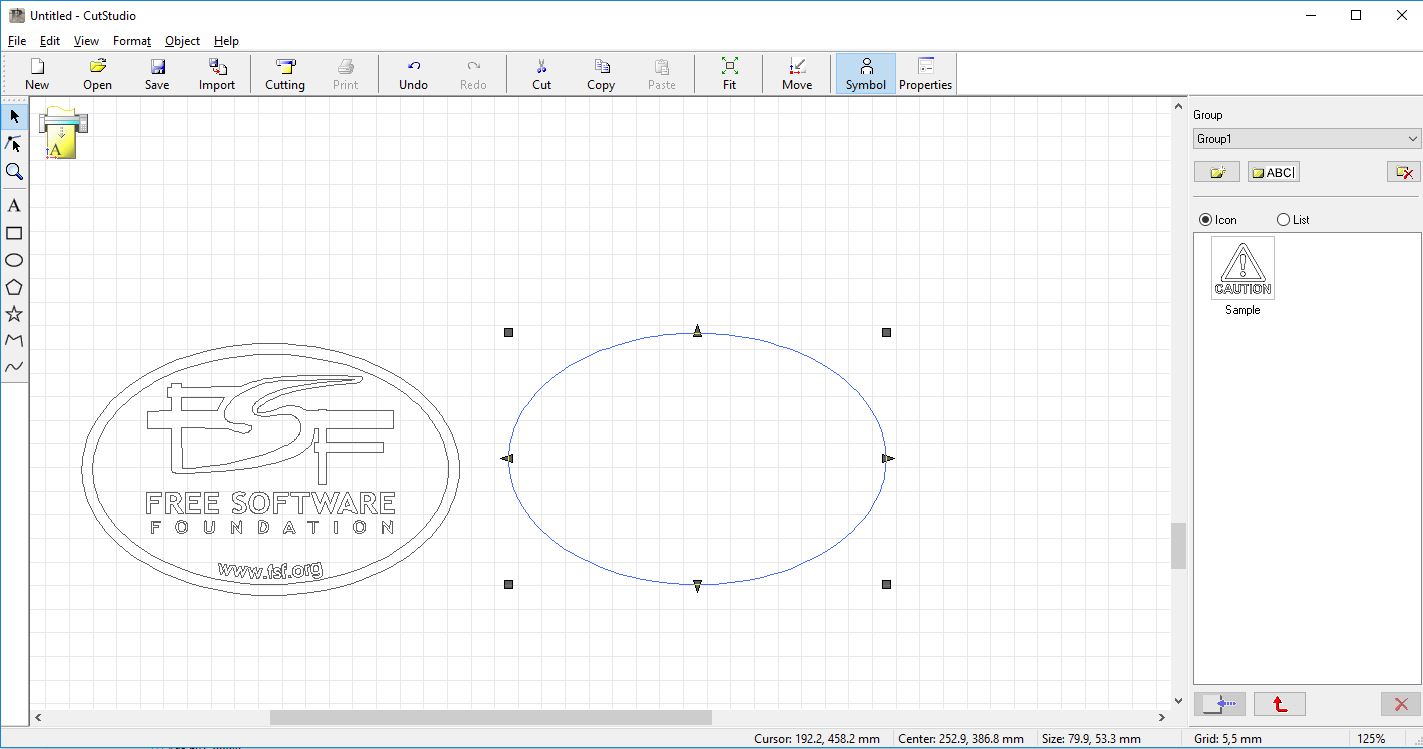Click the ellipse's top-right corner handle
This screenshot has height=749, width=1423.
coord(886,332)
